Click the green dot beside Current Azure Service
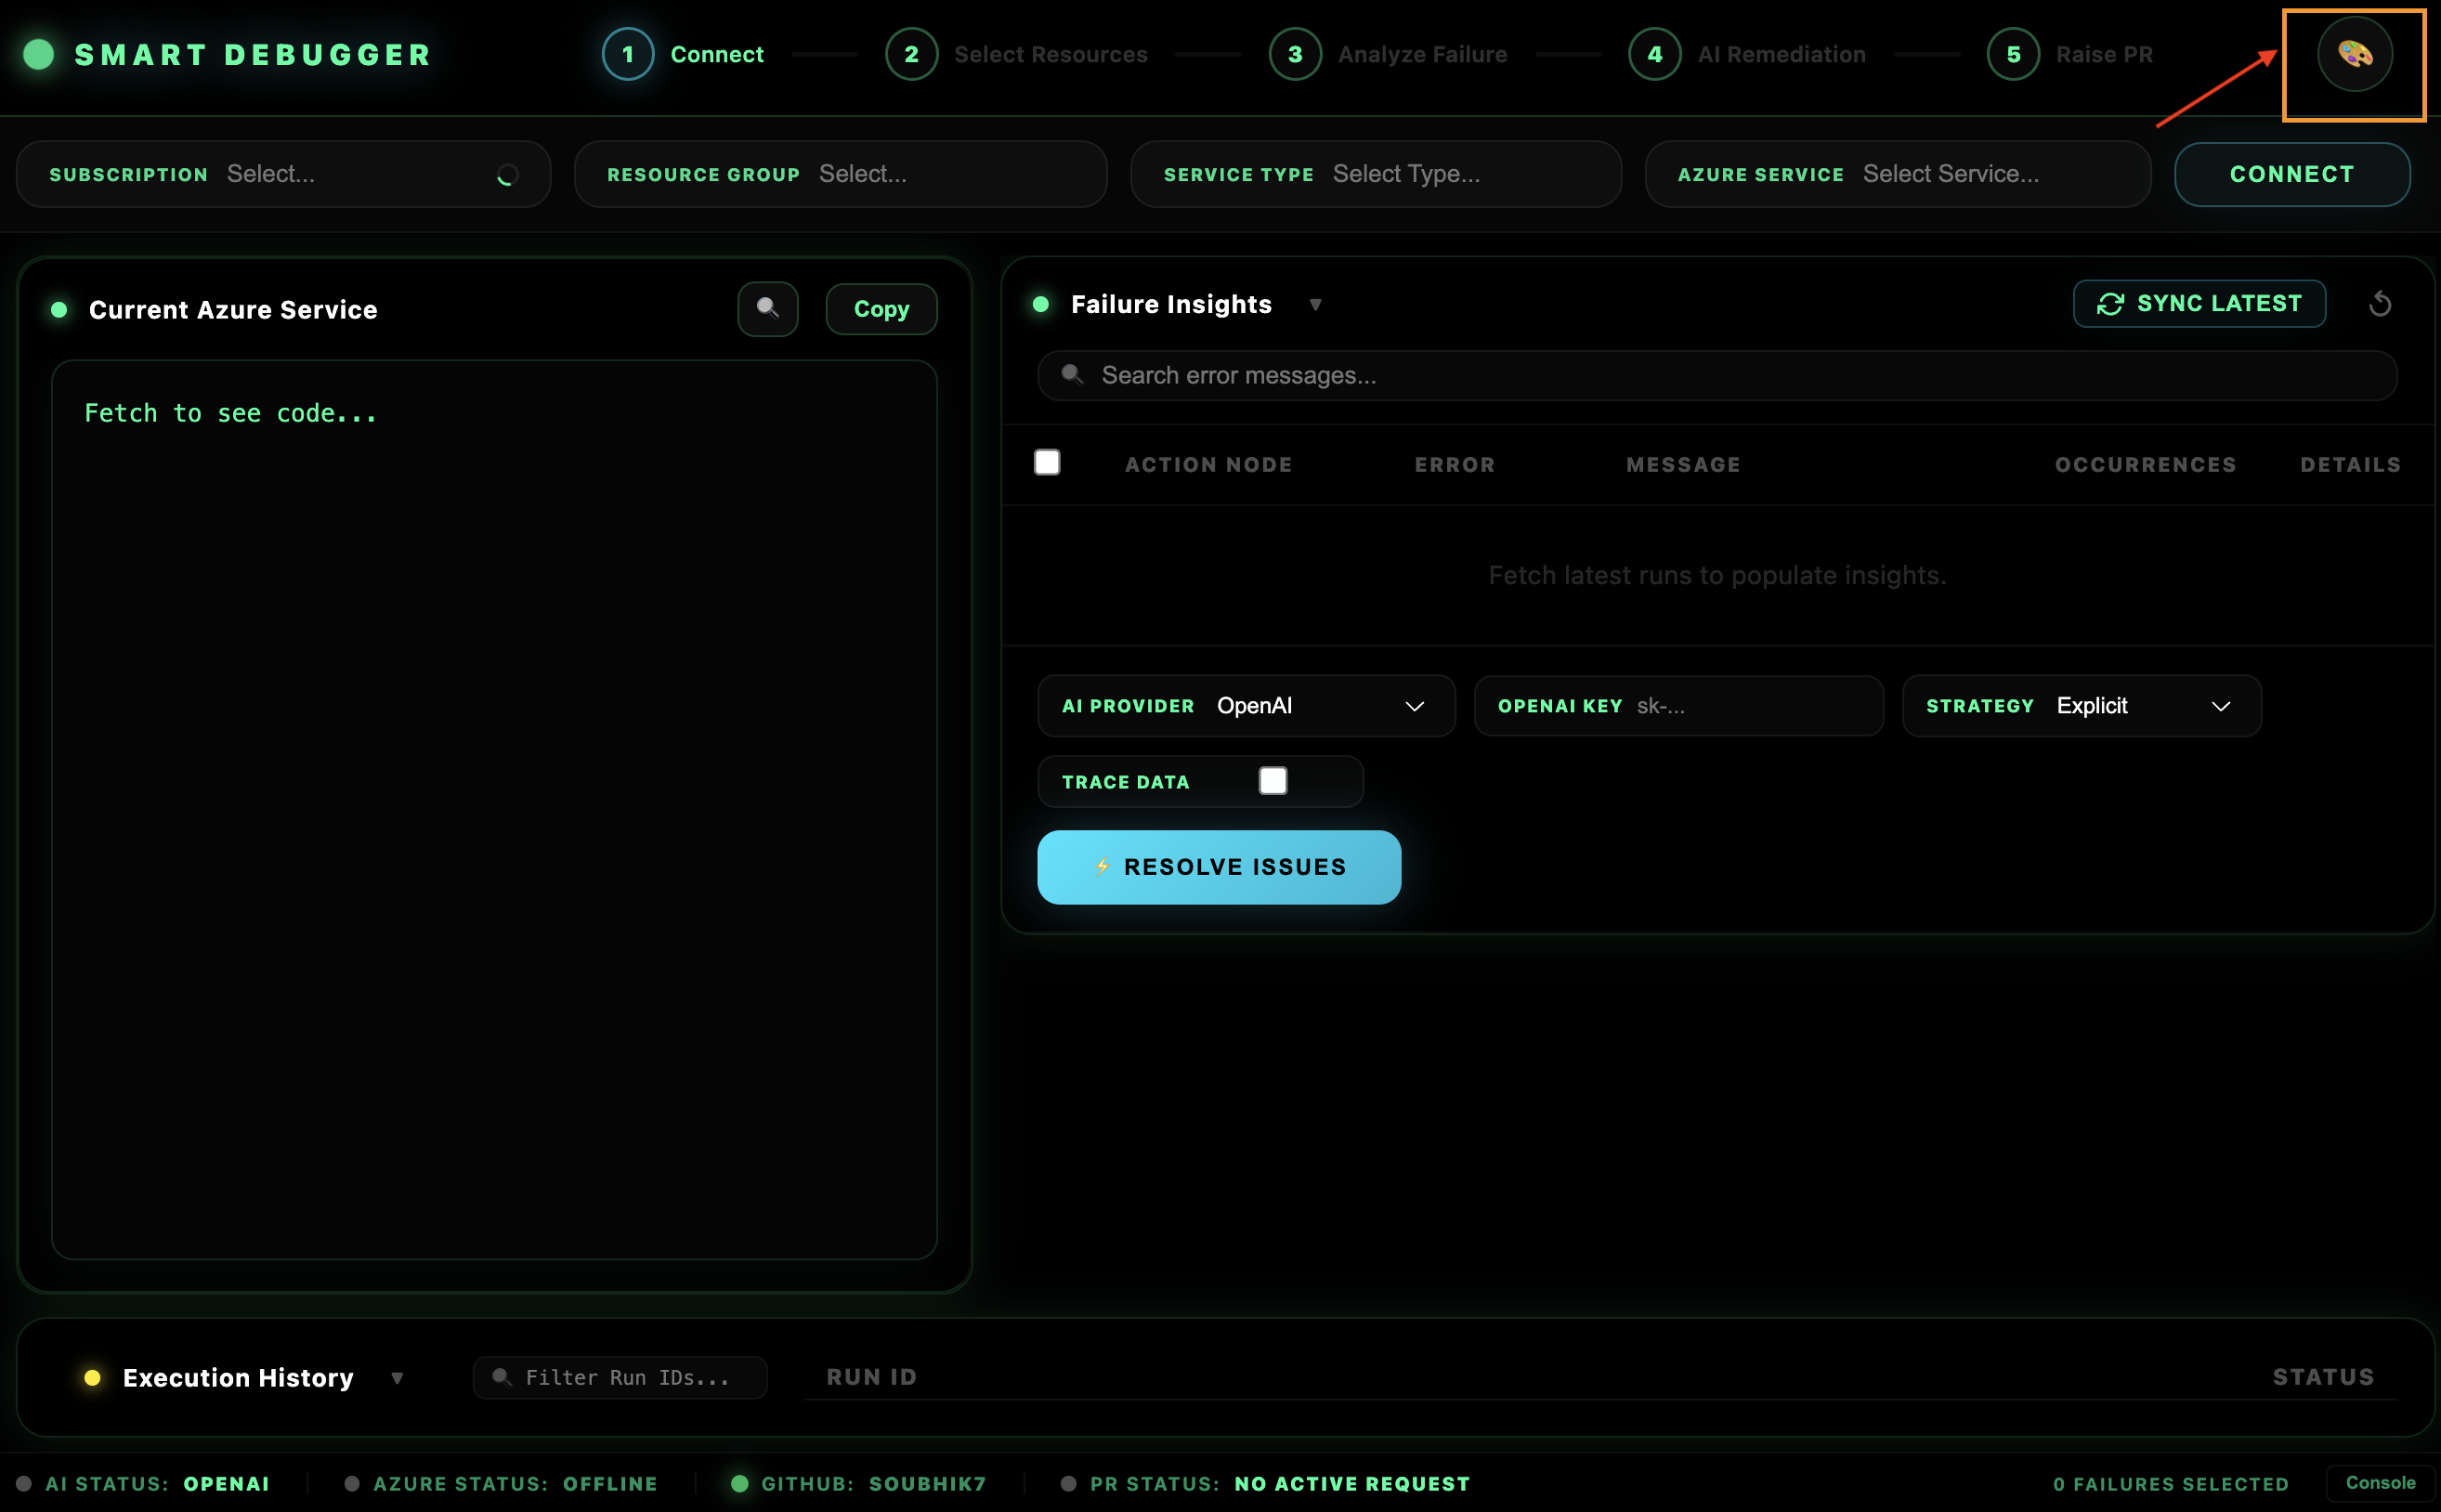The height and width of the screenshot is (1512, 2441). pyautogui.click(x=59, y=309)
